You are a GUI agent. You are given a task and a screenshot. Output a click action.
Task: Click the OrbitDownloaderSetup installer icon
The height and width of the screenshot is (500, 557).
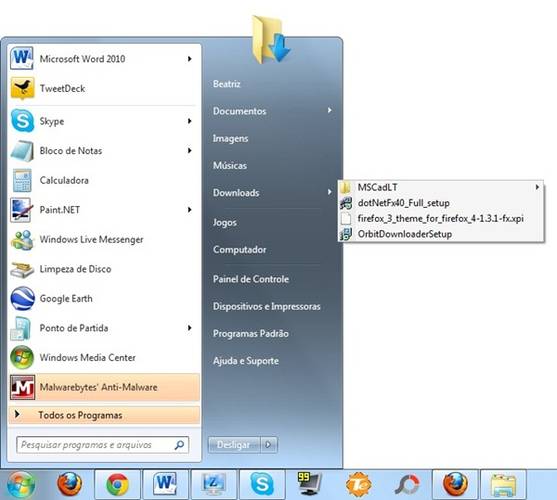pos(346,234)
